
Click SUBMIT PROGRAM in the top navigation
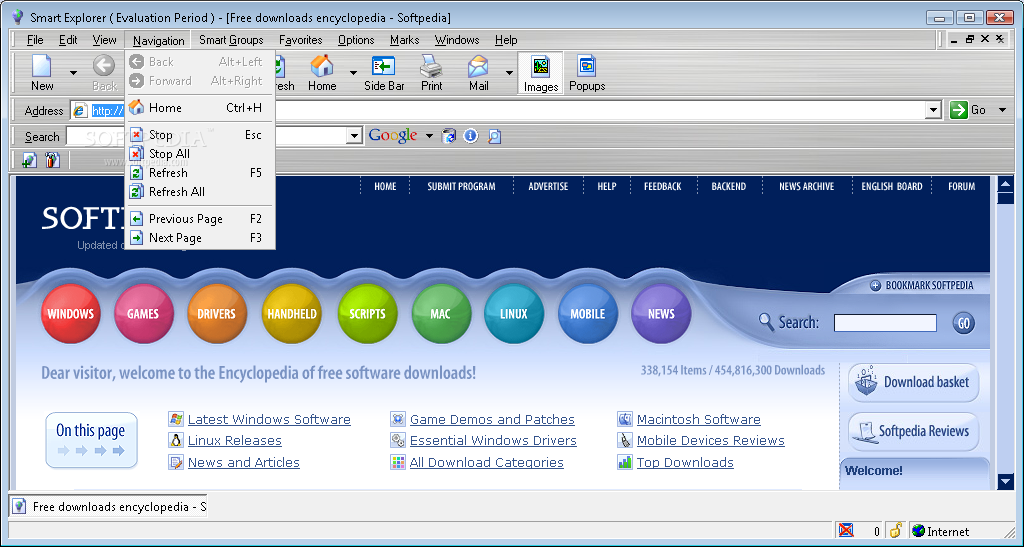[461, 186]
